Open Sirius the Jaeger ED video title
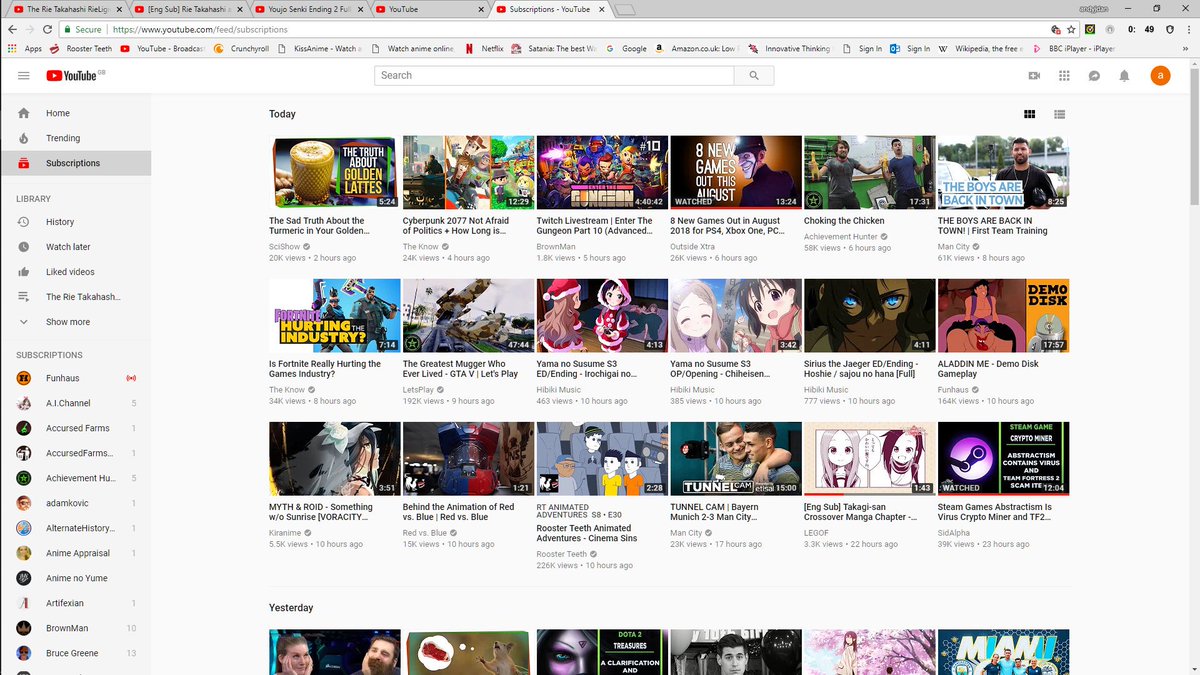 coord(861,369)
